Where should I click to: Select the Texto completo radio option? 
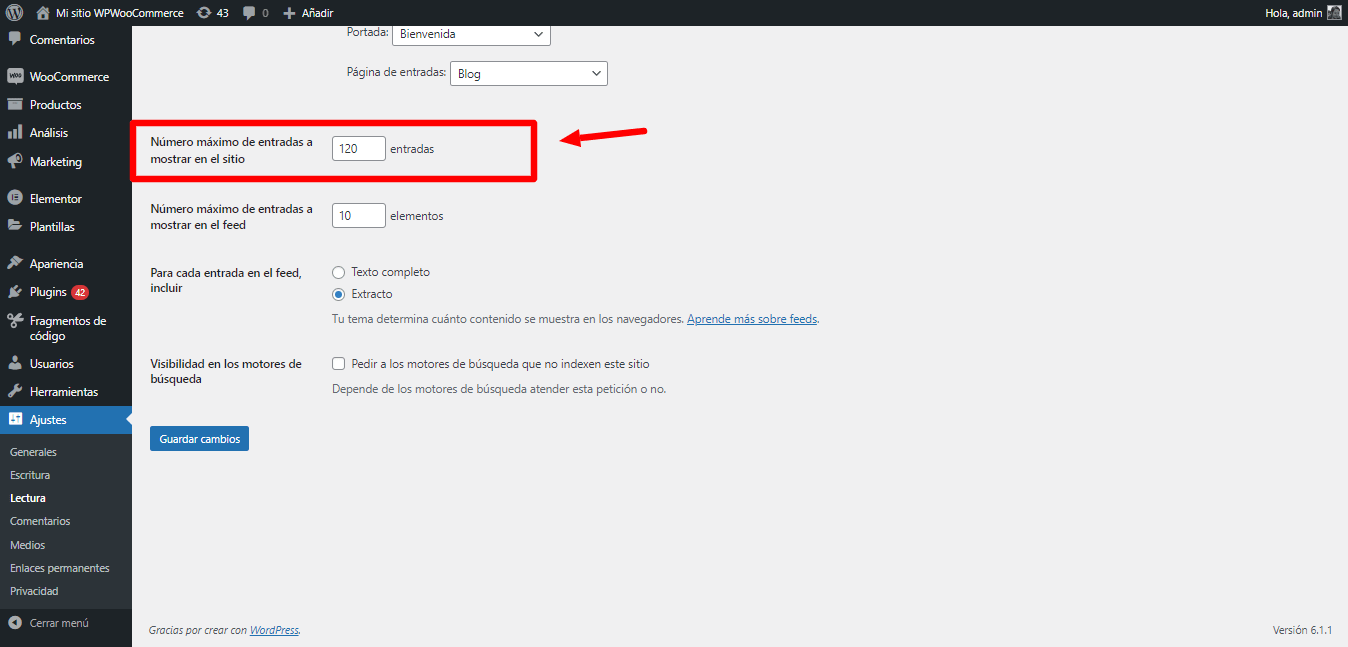pos(339,272)
